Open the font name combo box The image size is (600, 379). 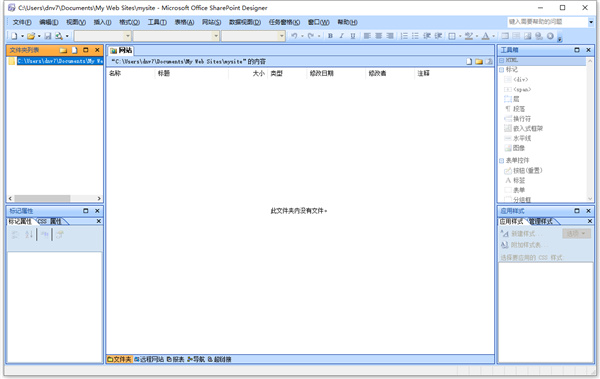click(176, 36)
